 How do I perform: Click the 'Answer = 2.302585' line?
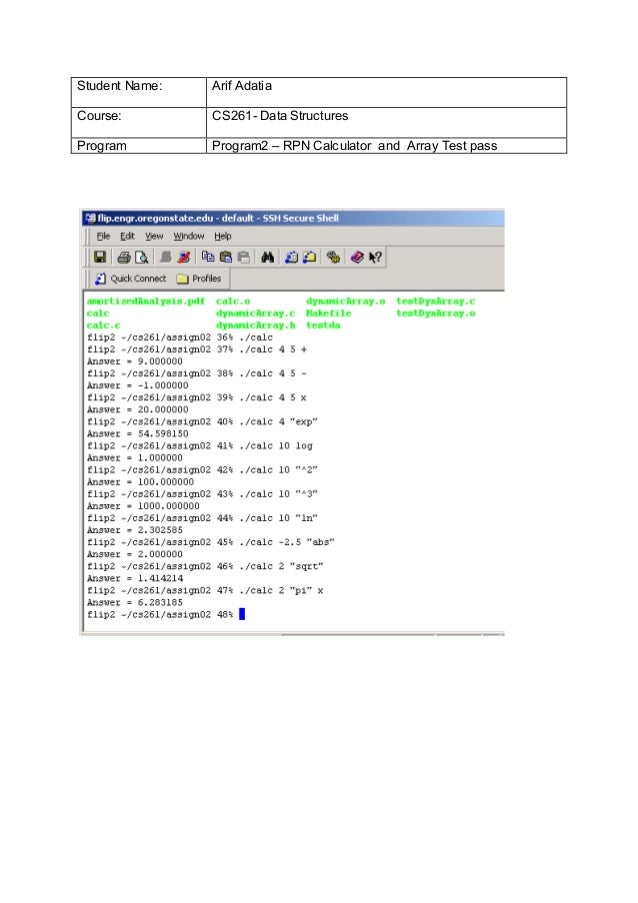(x=135, y=530)
